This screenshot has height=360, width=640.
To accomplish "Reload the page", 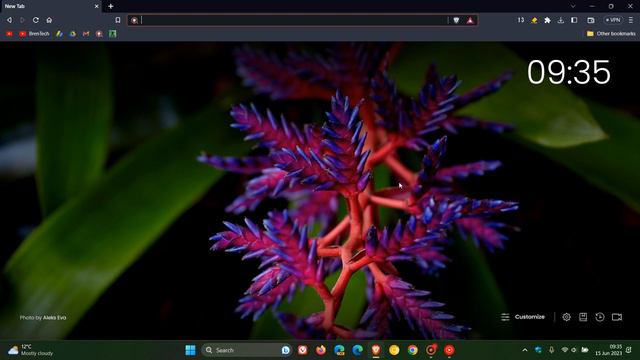I will tap(36, 20).
